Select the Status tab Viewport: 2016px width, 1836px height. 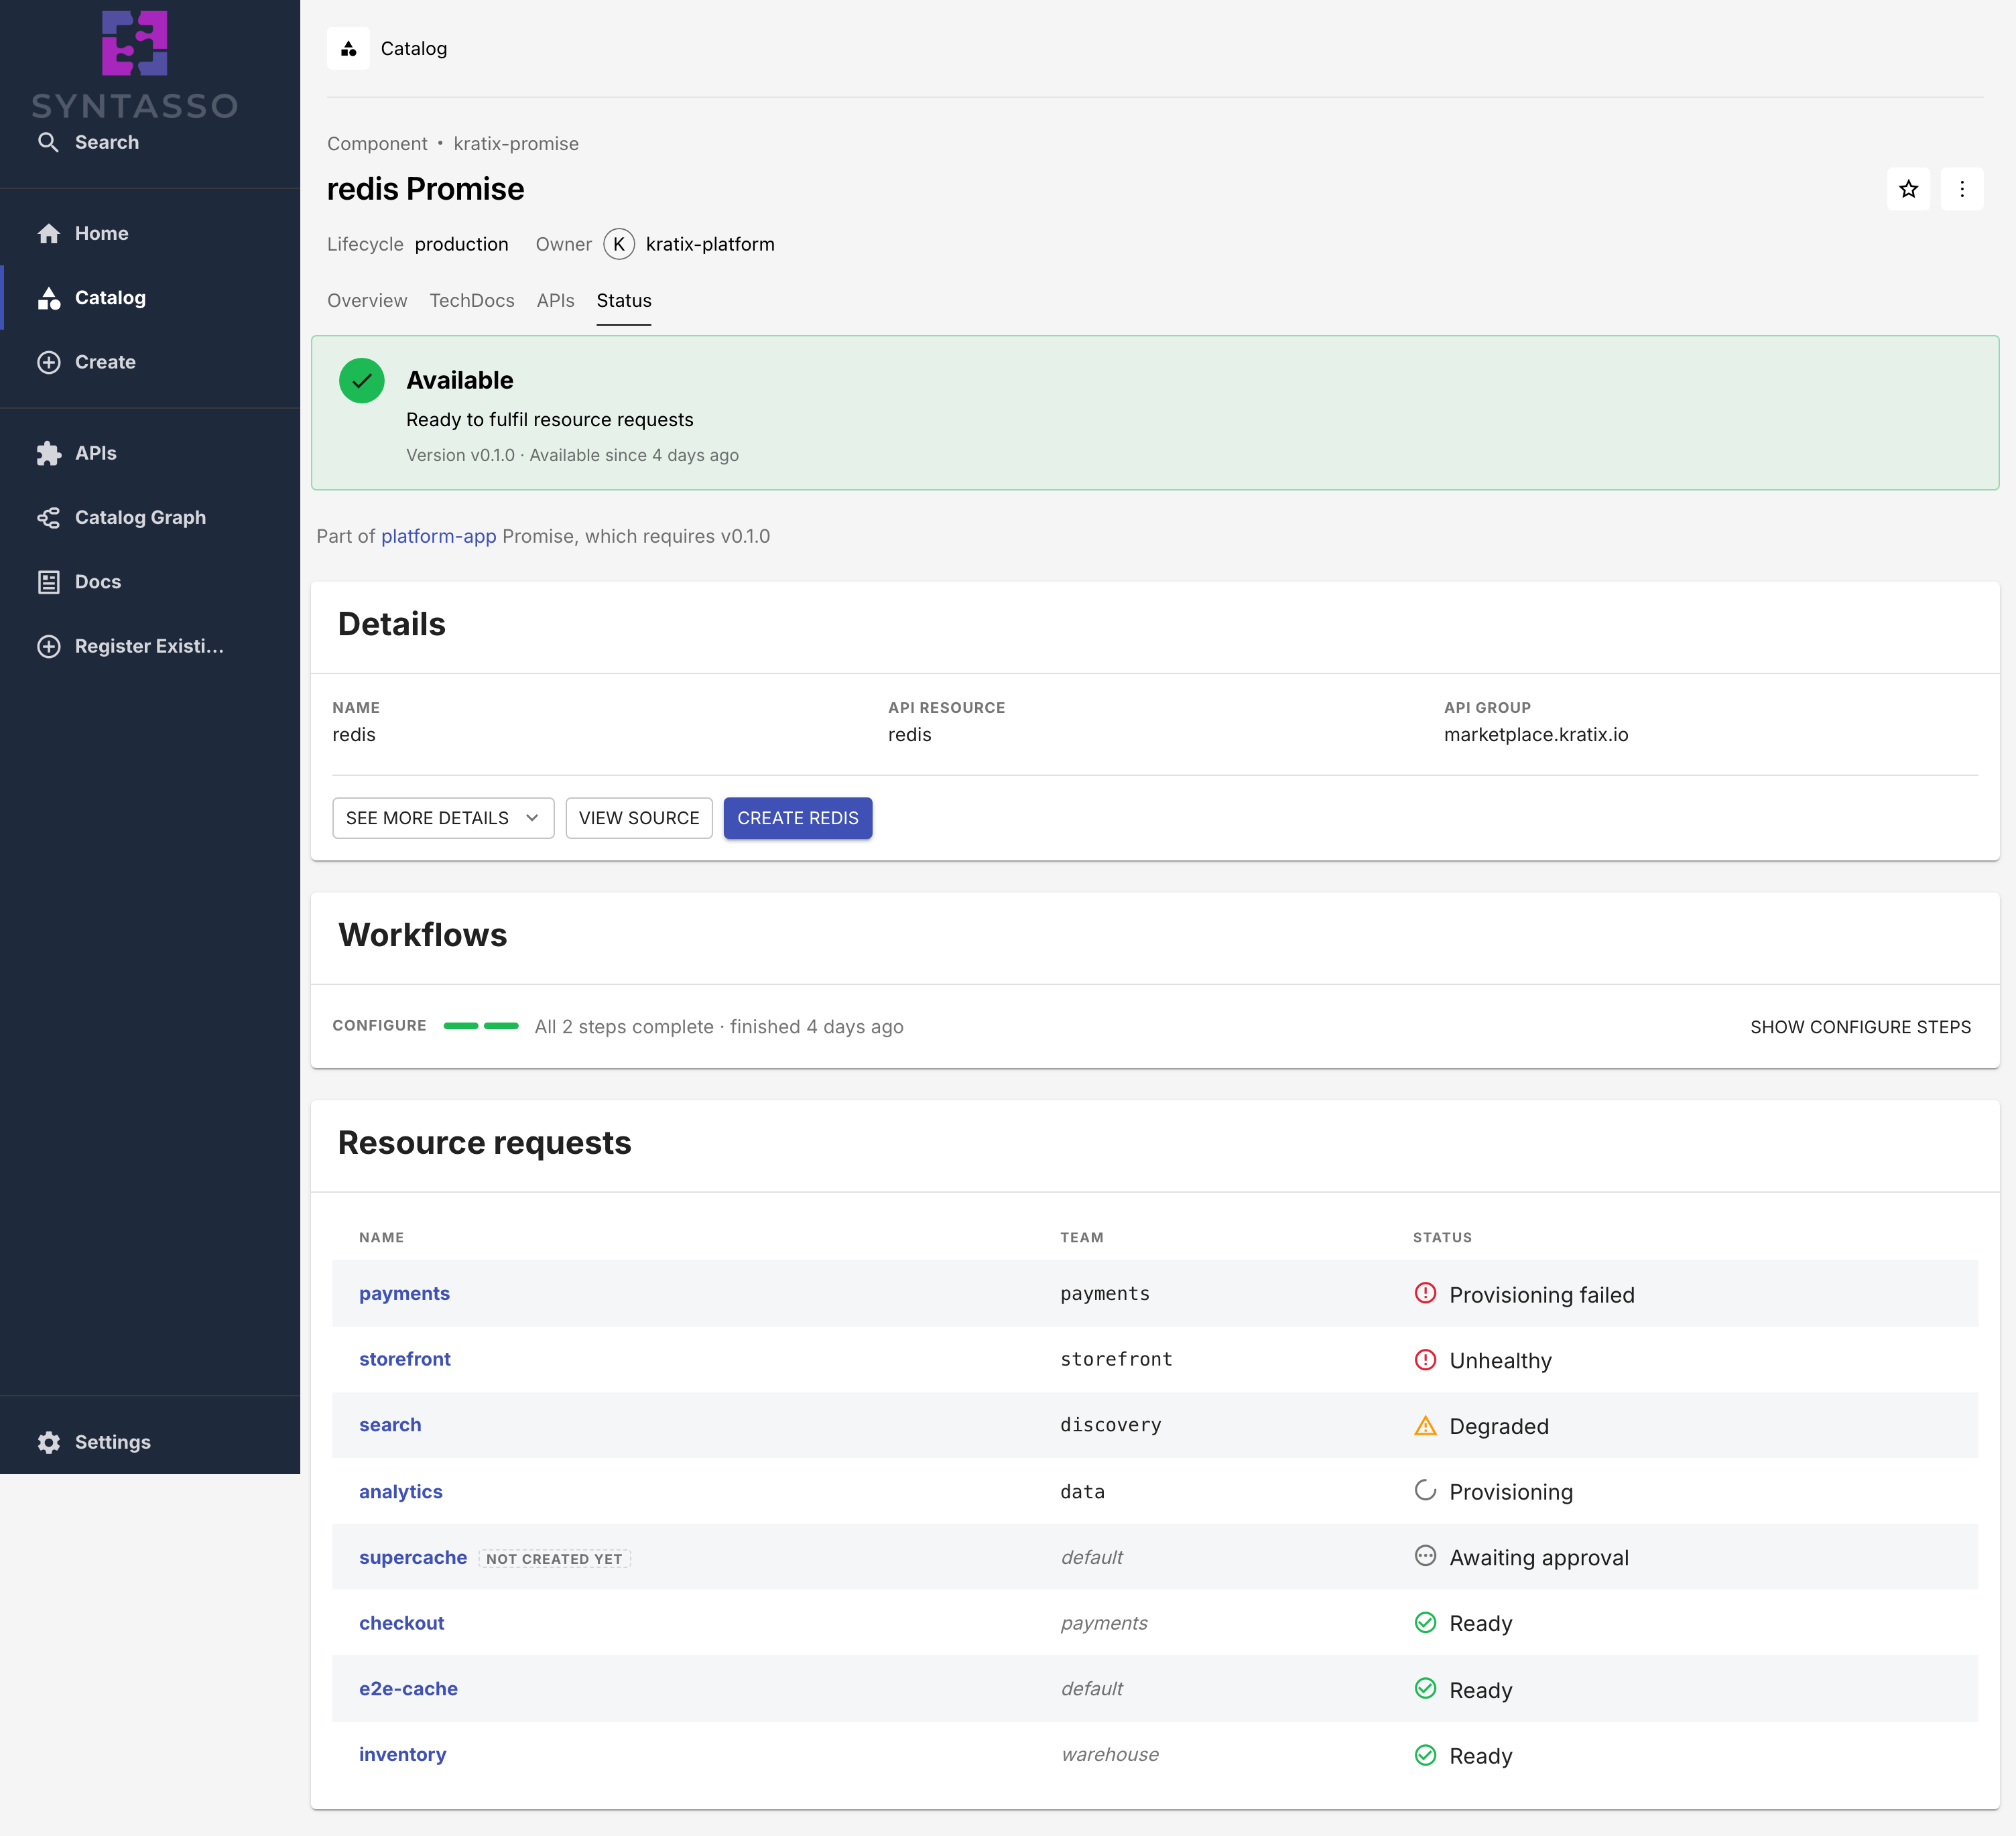coord(624,301)
